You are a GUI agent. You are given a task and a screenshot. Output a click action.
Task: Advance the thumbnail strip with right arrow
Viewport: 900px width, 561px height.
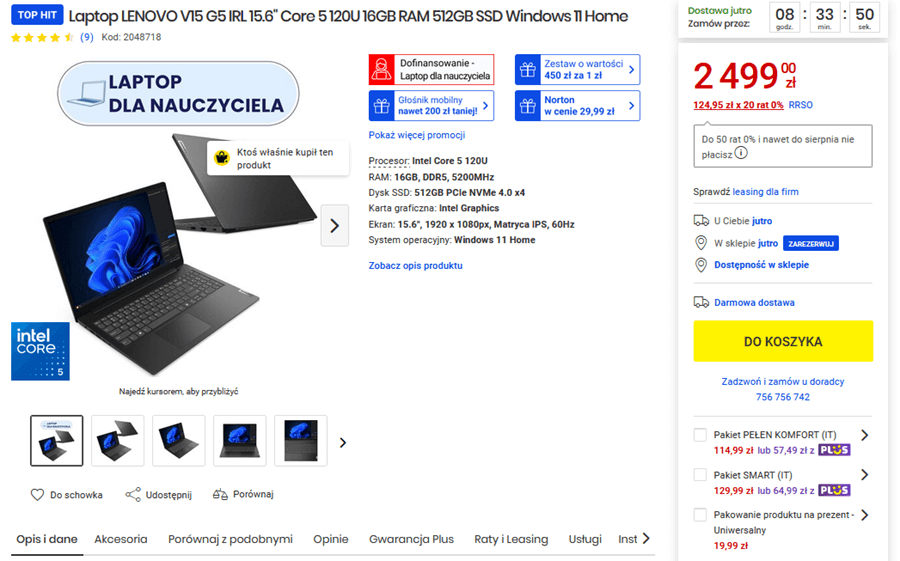(x=343, y=443)
